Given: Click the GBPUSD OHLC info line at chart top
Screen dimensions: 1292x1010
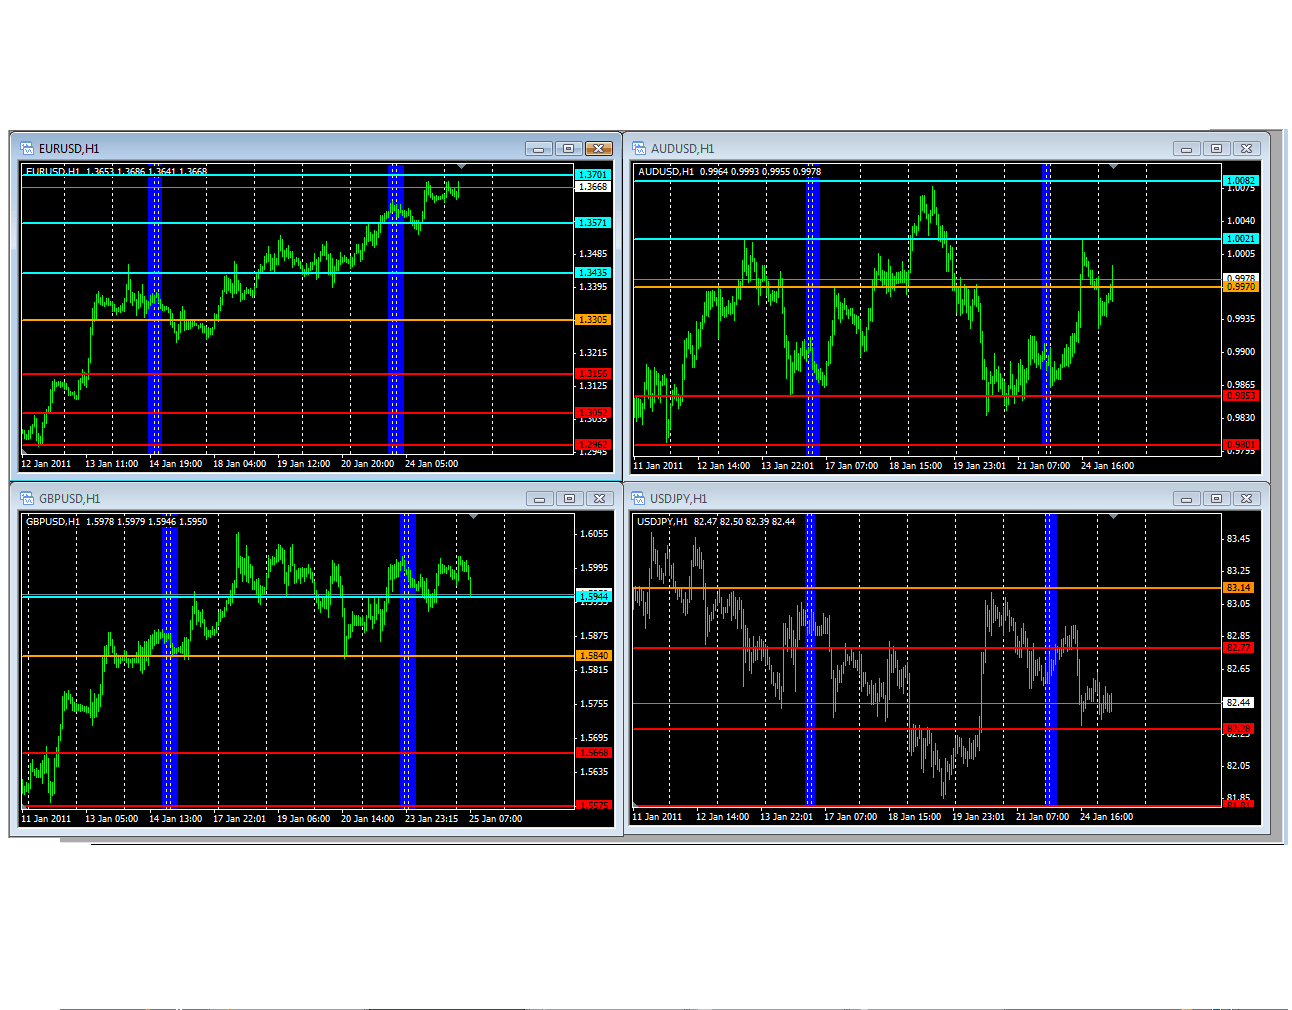Looking at the screenshot, I should [x=116, y=522].
